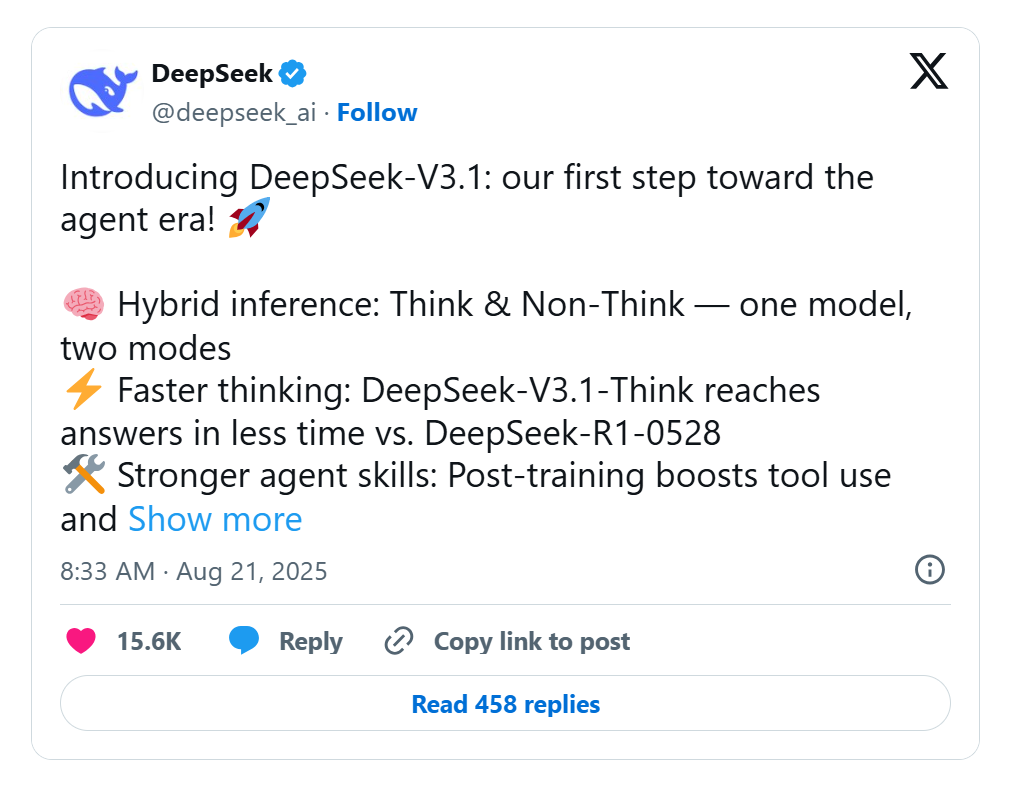This screenshot has width=1011, height=786.
Task: Click the hammer and wrench emoji
Action: click(84, 474)
